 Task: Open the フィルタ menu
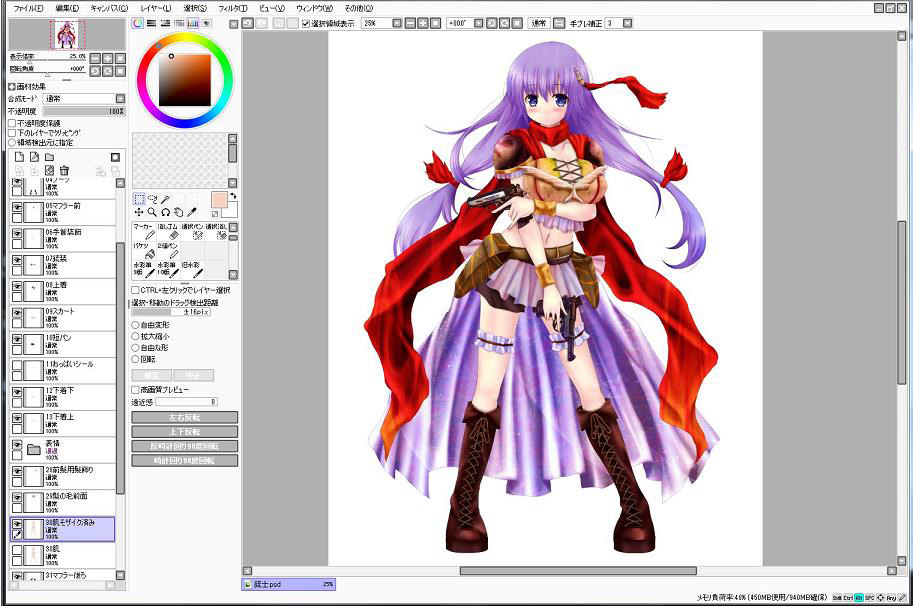(232, 8)
